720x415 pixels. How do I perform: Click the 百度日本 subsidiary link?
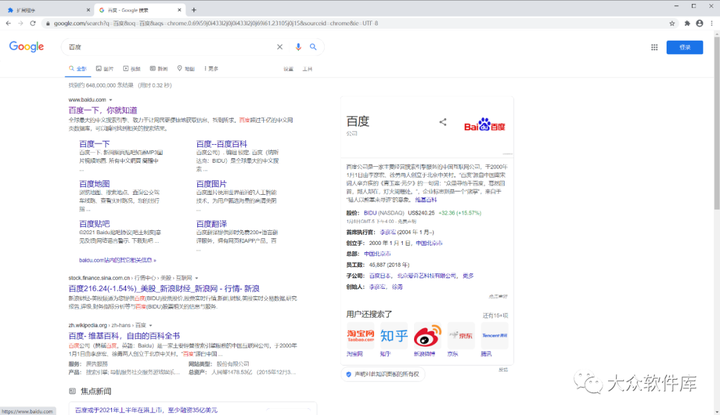click(380, 276)
